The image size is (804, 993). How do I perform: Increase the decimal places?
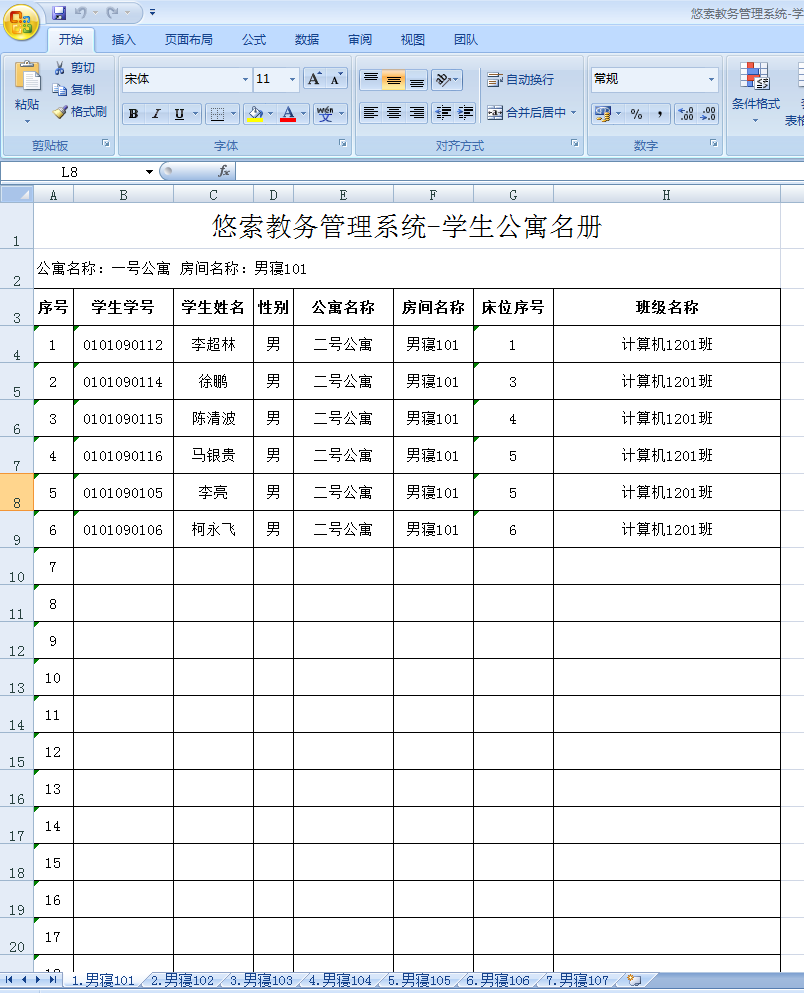coord(686,114)
